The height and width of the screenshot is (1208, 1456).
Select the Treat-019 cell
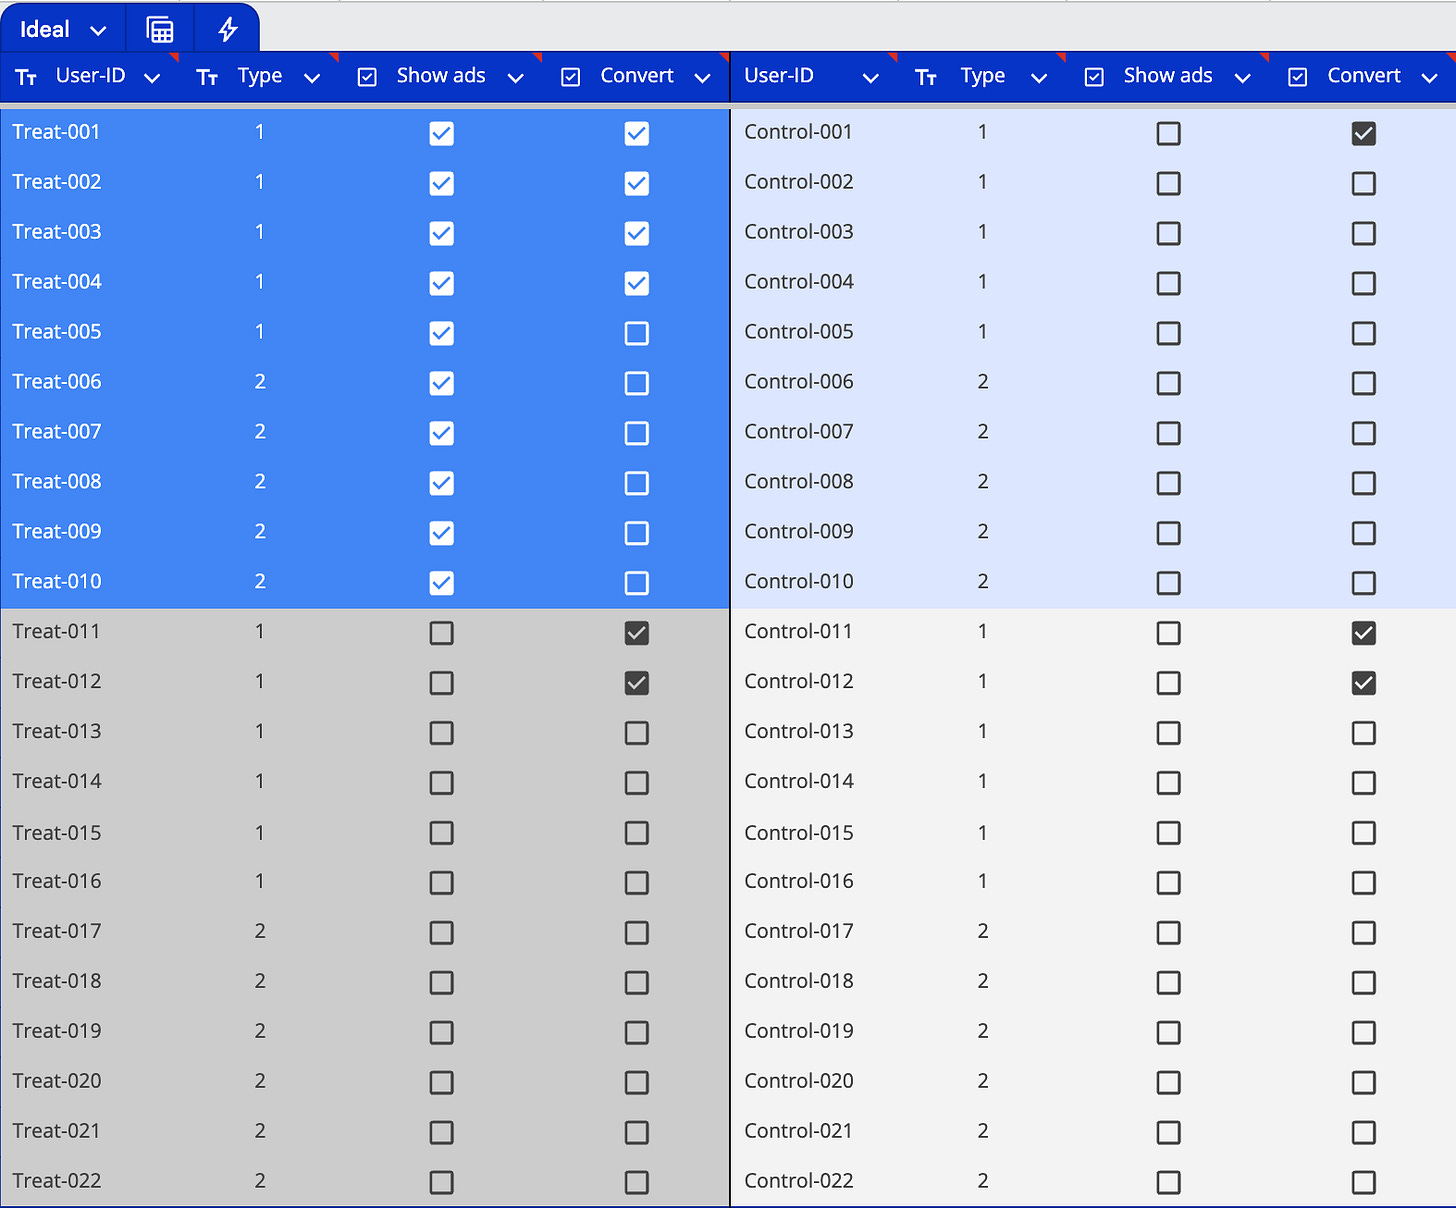pyautogui.click(x=57, y=1031)
